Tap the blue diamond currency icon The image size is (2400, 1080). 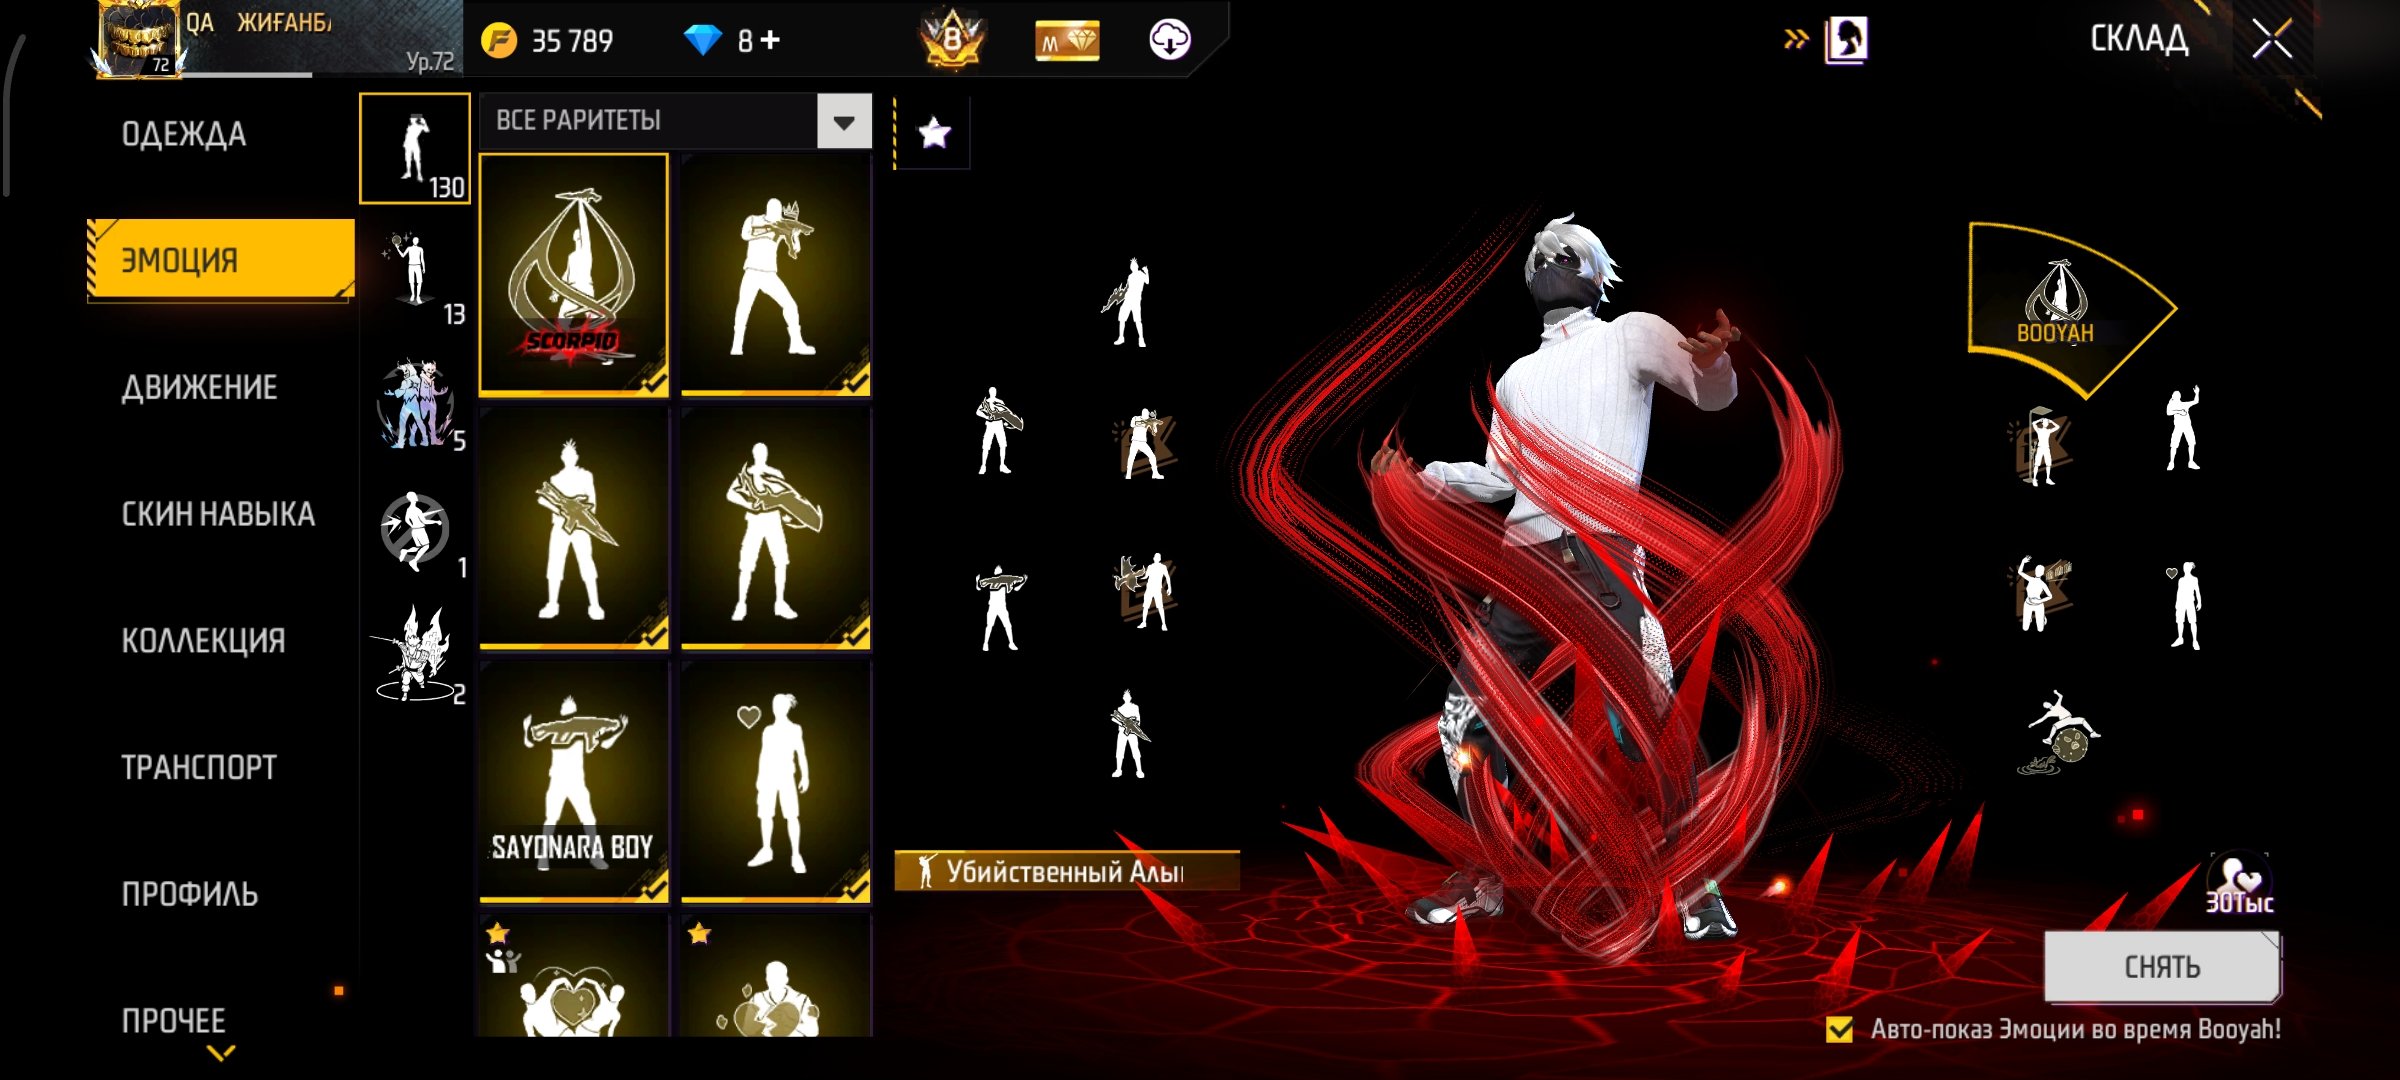coord(702,40)
